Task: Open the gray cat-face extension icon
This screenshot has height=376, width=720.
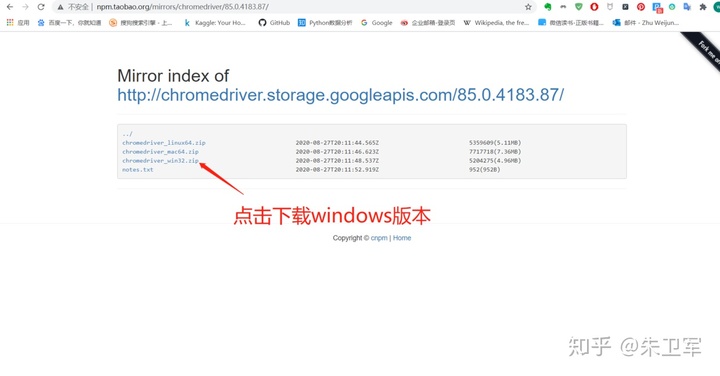Action: pos(610,7)
